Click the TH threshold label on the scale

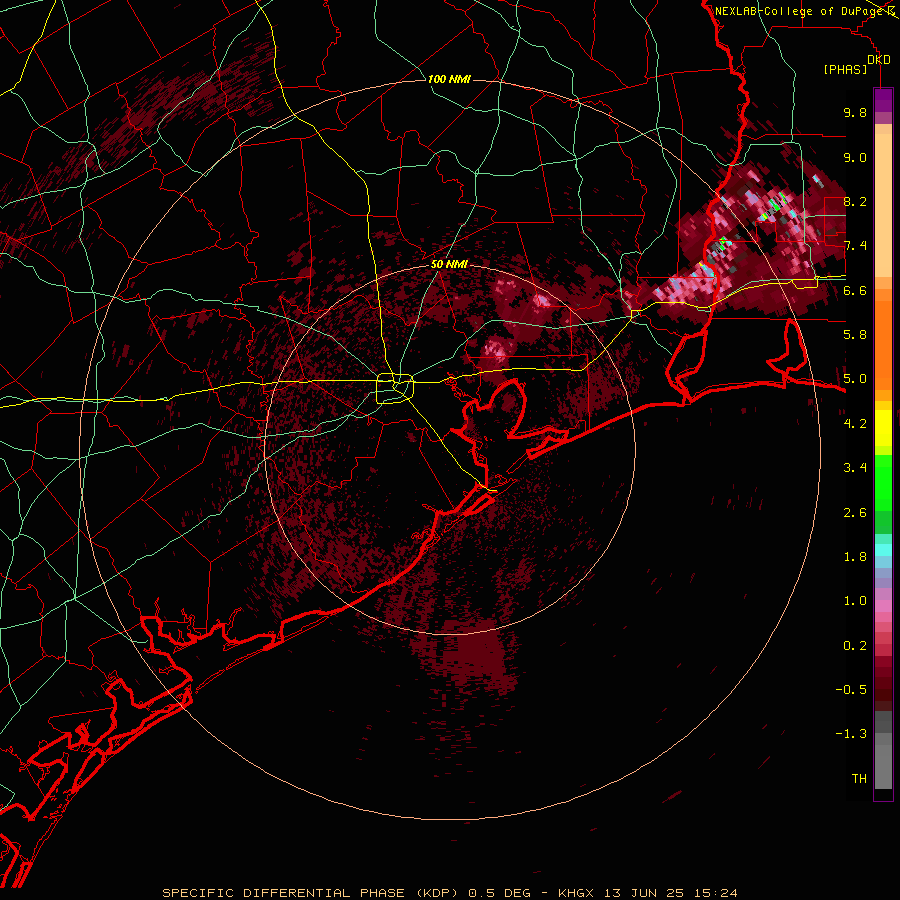coord(859,779)
